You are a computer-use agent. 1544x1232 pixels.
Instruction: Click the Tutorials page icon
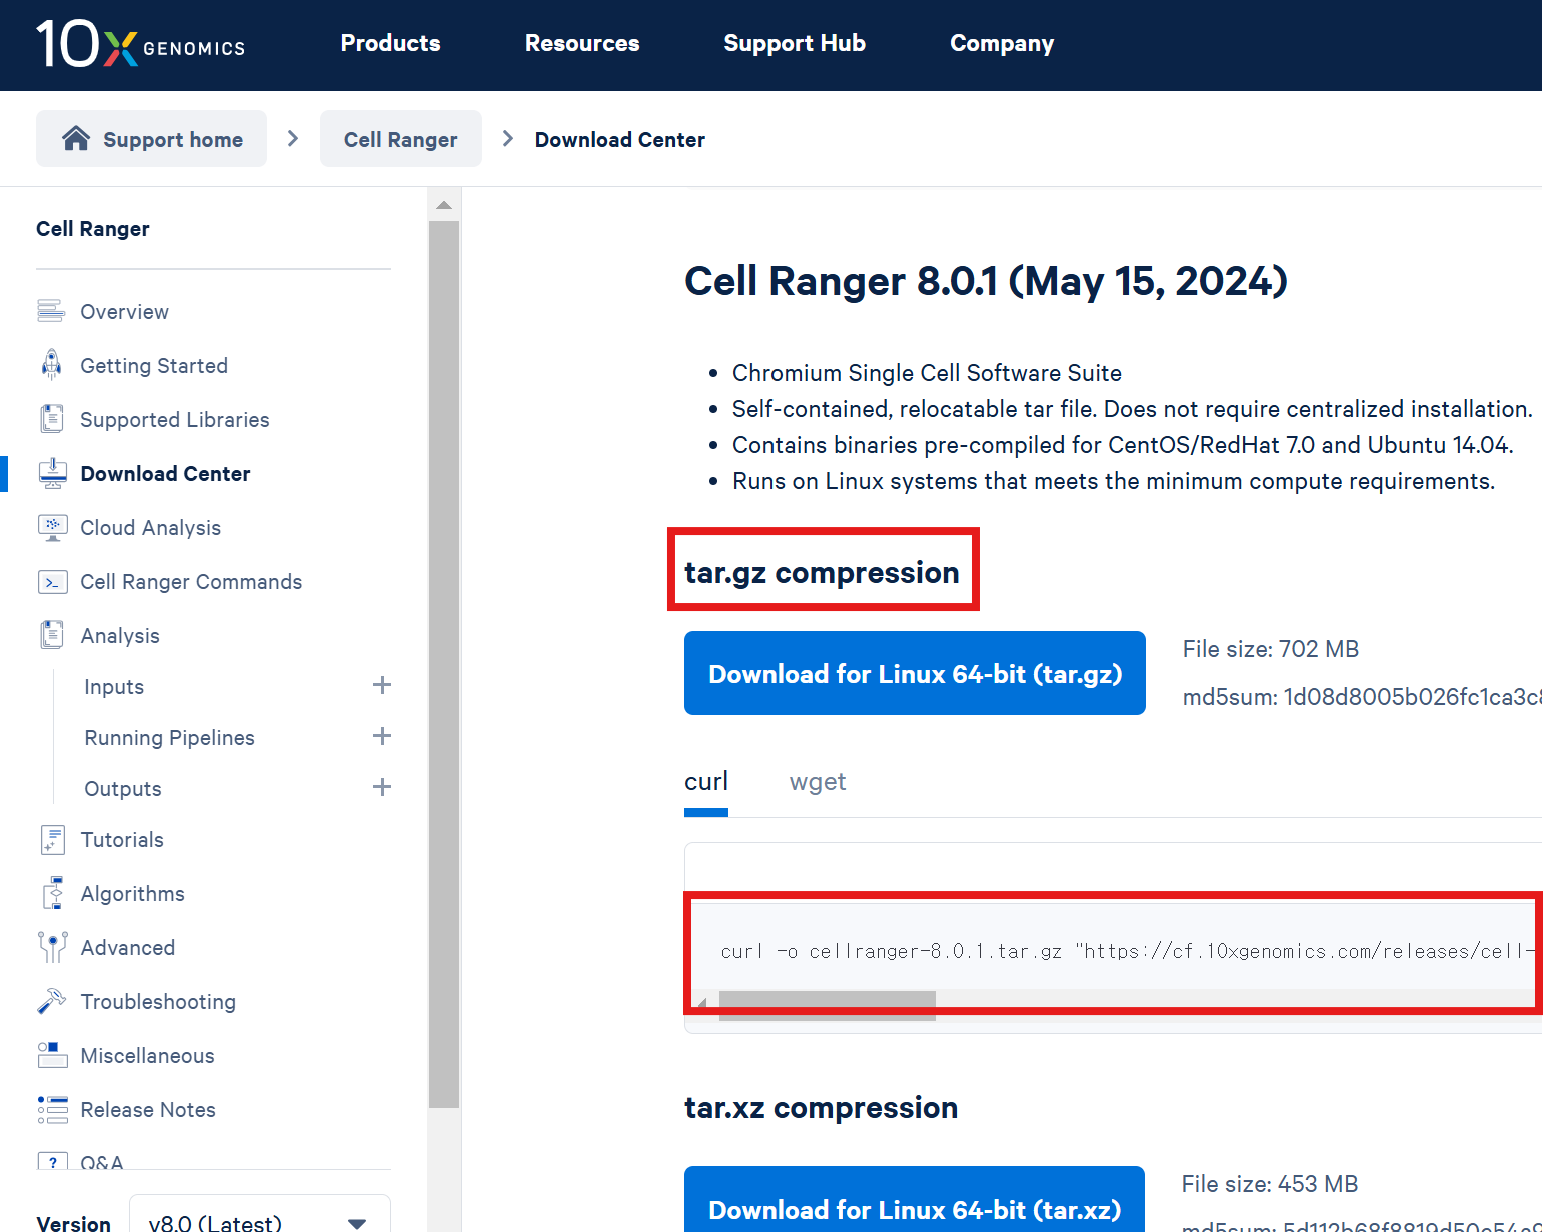coord(52,839)
